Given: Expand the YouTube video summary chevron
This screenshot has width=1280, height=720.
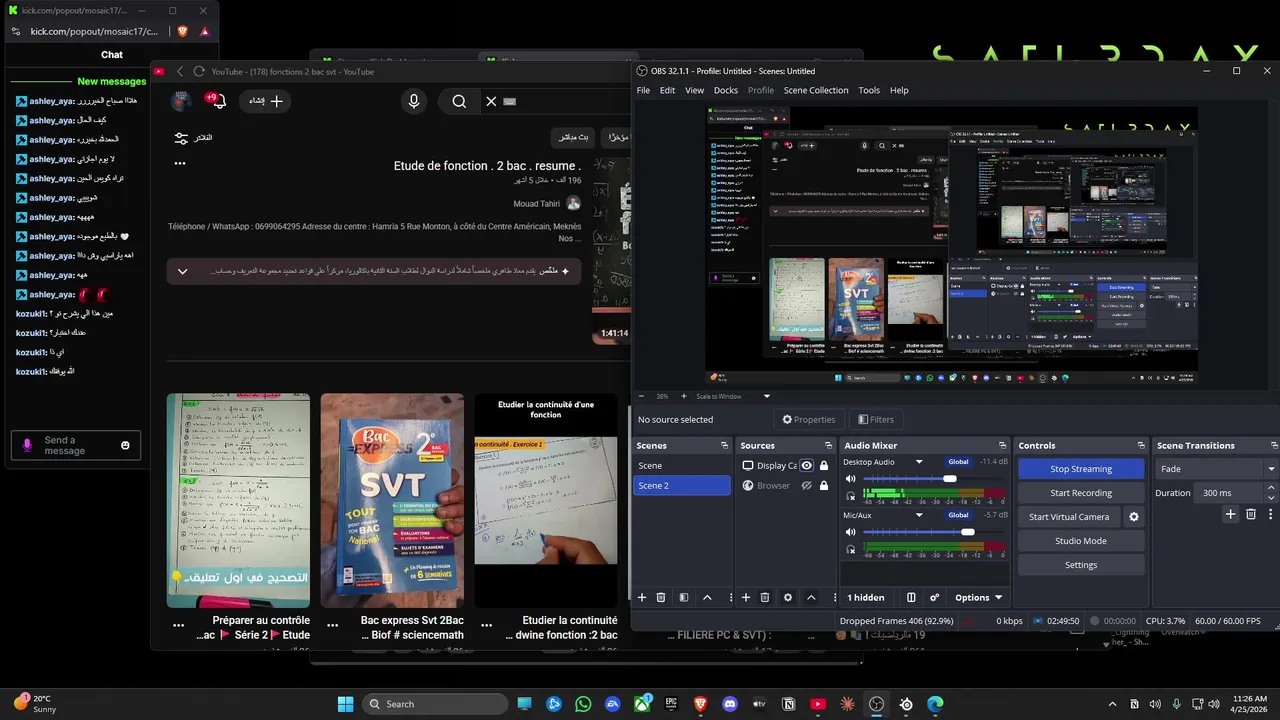Looking at the screenshot, I should coord(182,271).
